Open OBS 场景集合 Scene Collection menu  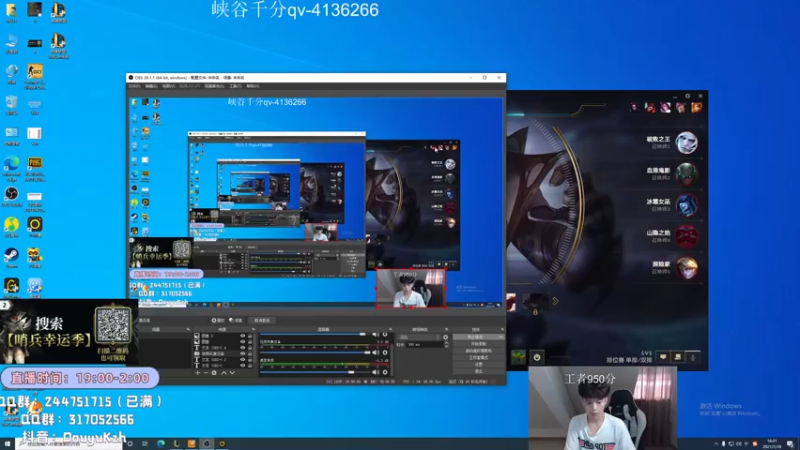pos(214,86)
